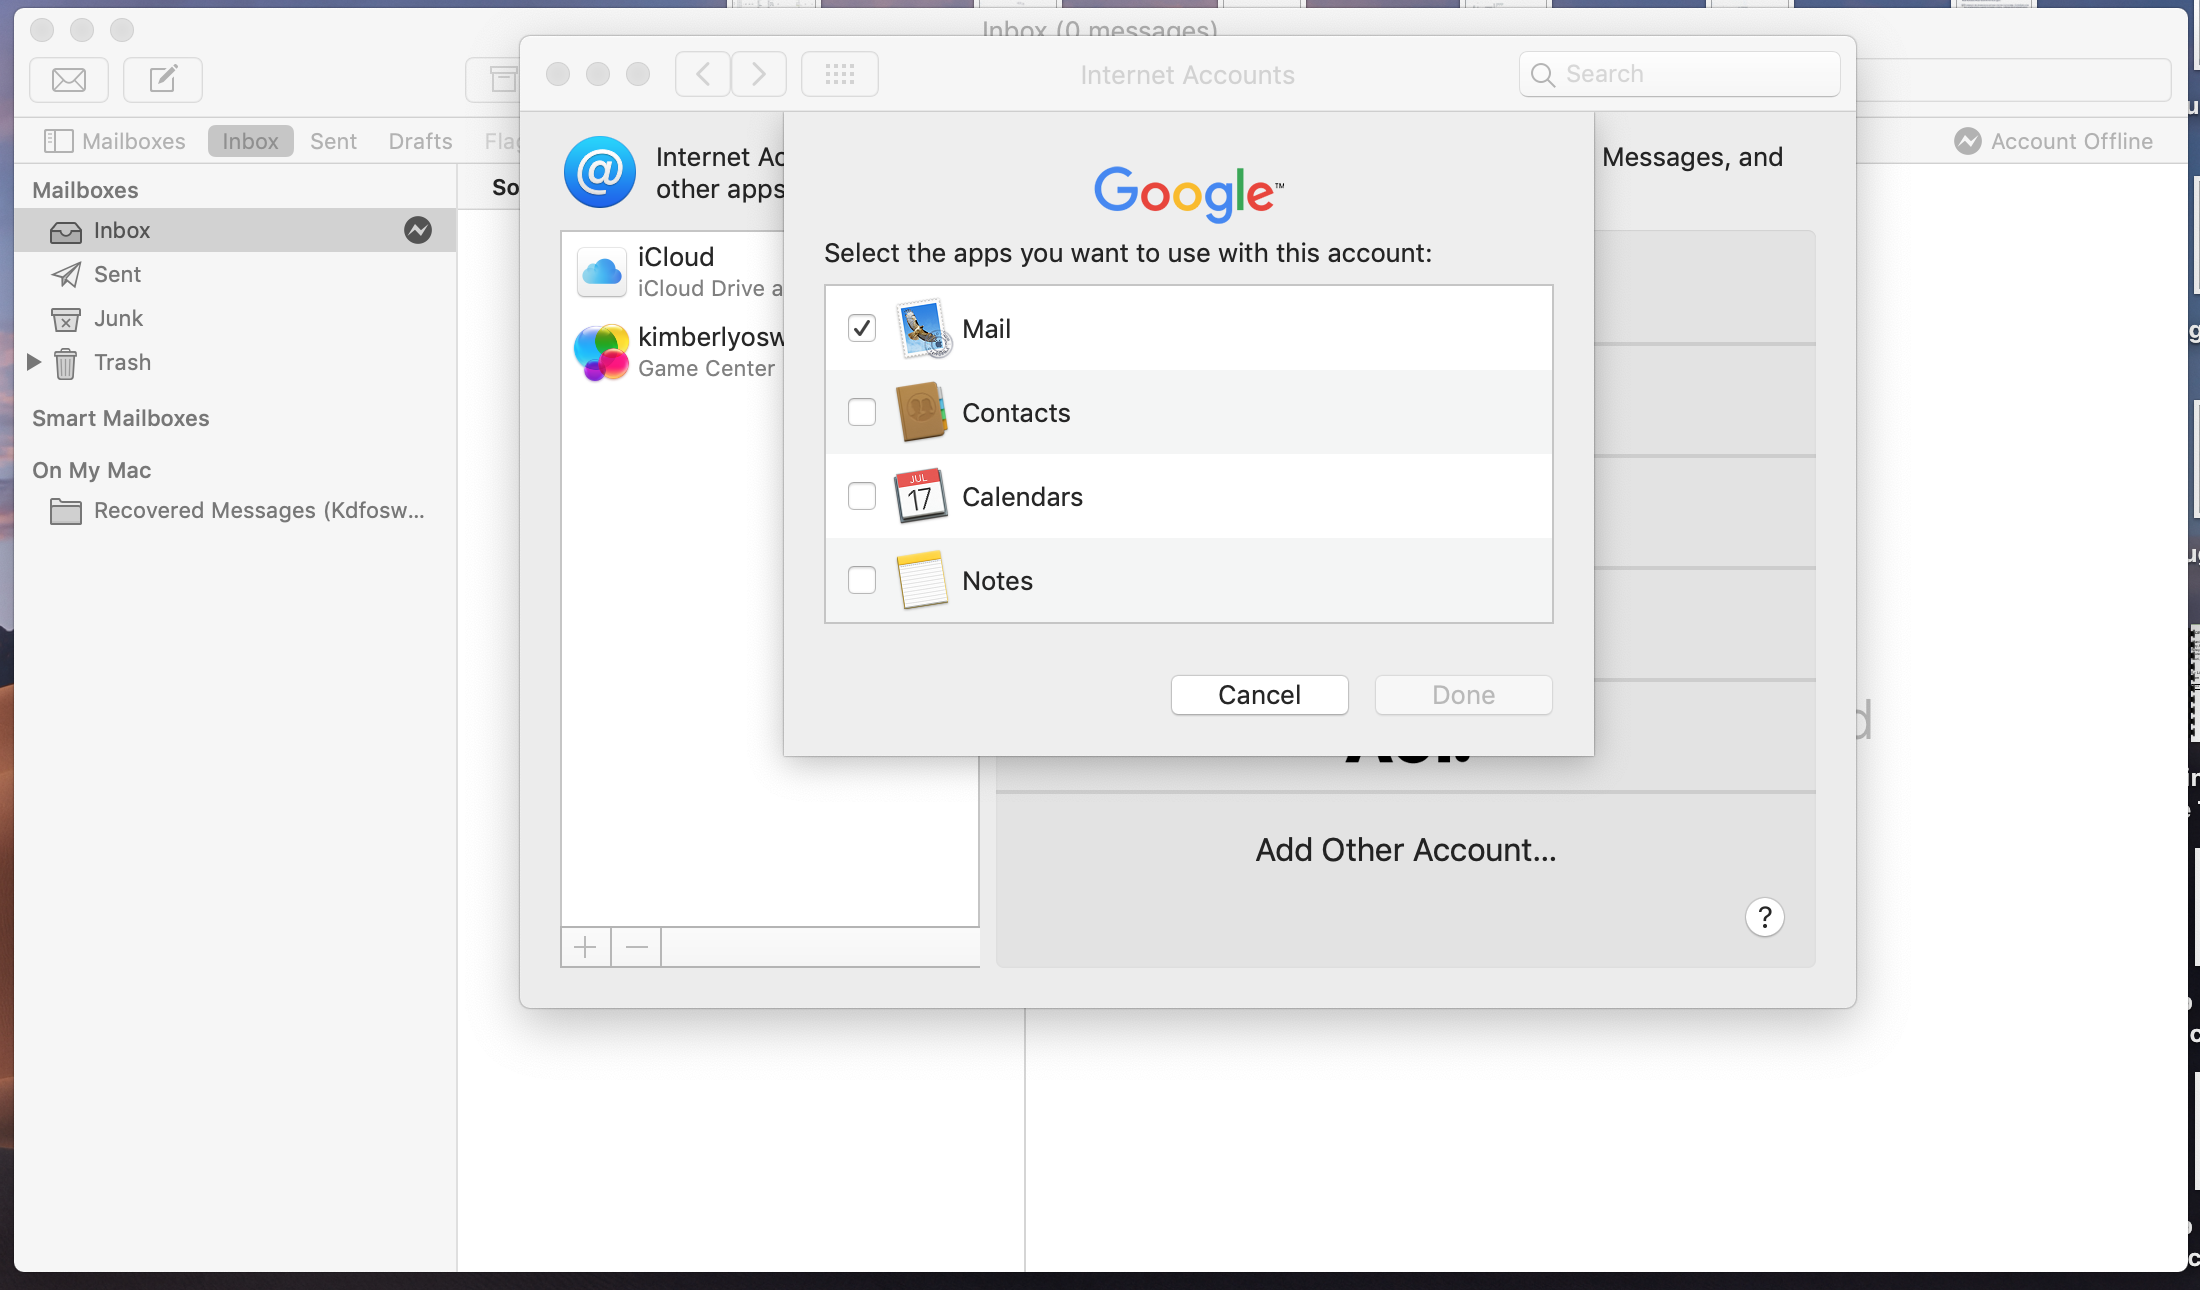The height and width of the screenshot is (1290, 2200).
Task: Enable the Contacts checkbox
Action: 861,412
